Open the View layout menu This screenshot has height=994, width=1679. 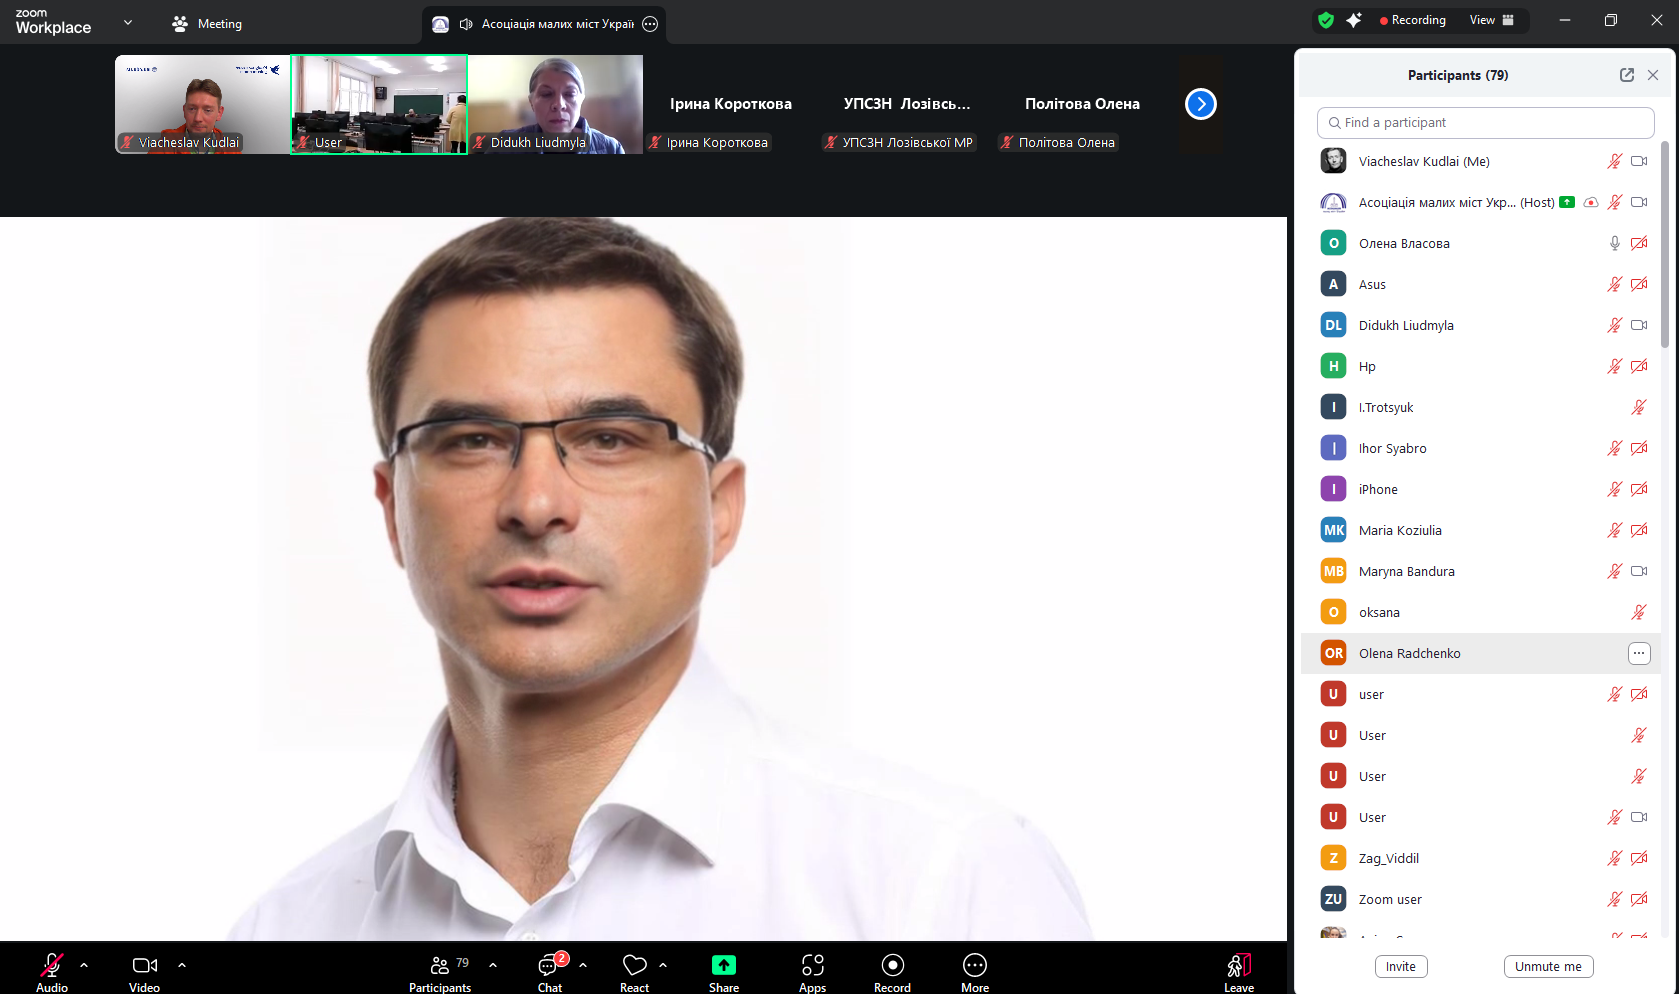coord(1491,20)
